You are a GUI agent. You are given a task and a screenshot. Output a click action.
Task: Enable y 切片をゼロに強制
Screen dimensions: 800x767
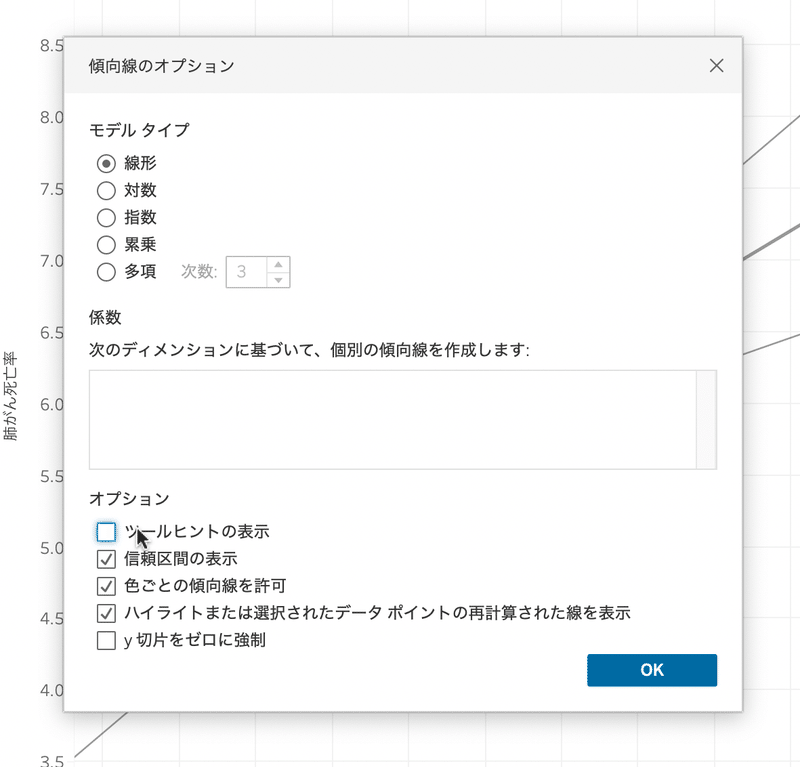[106, 640]
